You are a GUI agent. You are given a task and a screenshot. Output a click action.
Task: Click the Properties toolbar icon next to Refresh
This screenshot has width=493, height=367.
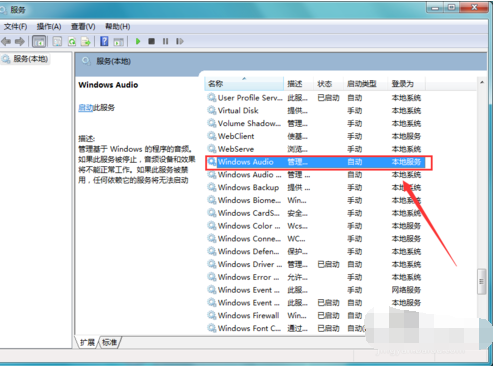[57, 42]
